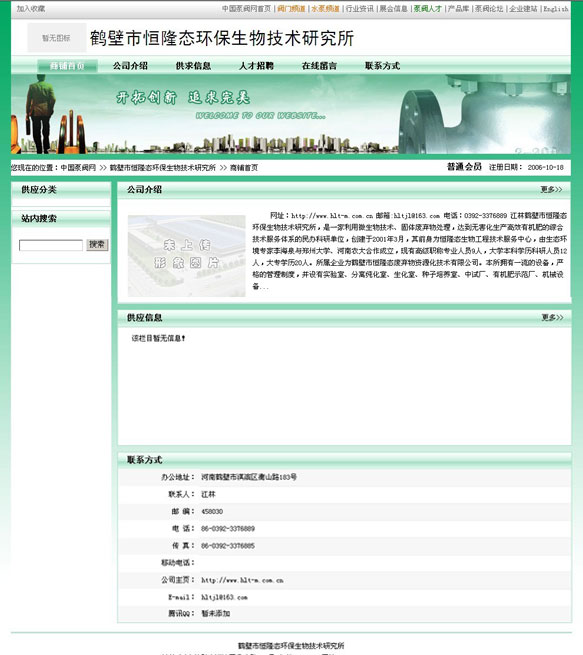The width and height of the screenshot is (583, 655).
Task: Click postal code 458030
Action: (x=212, y=512)
